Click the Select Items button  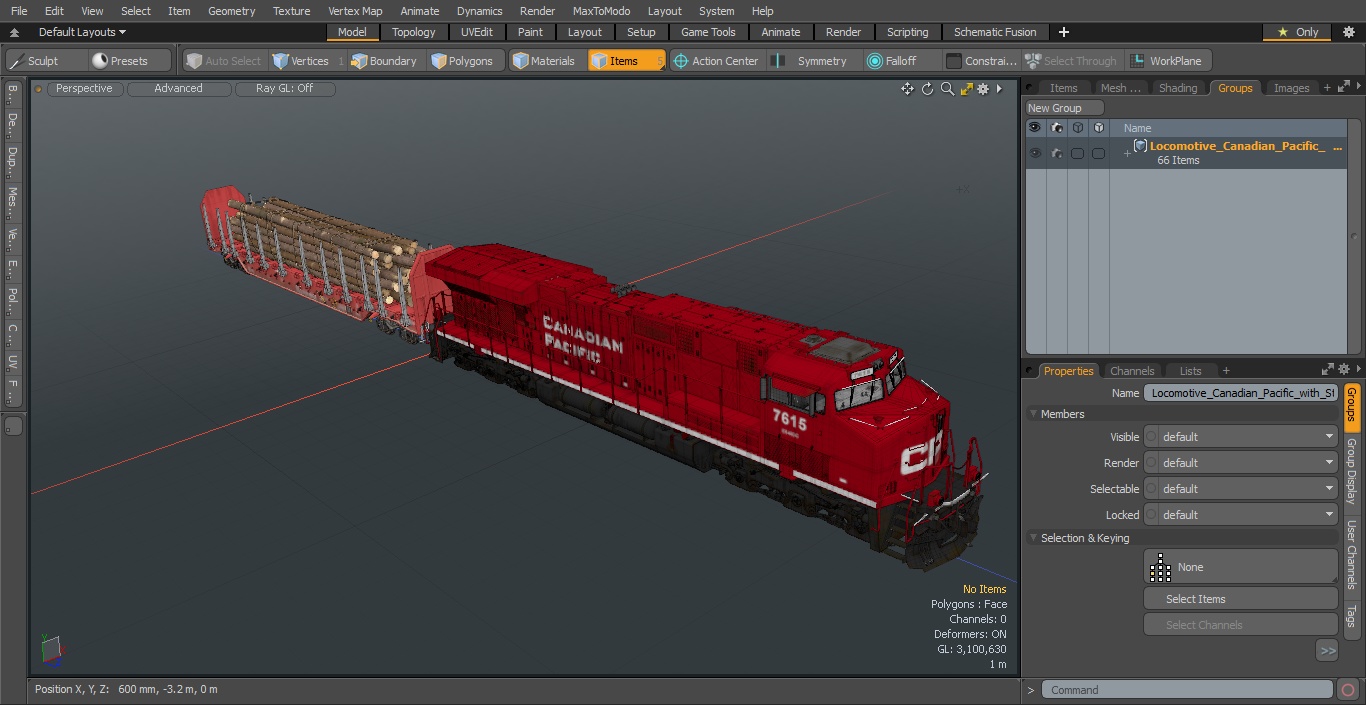click(1240, 599)
